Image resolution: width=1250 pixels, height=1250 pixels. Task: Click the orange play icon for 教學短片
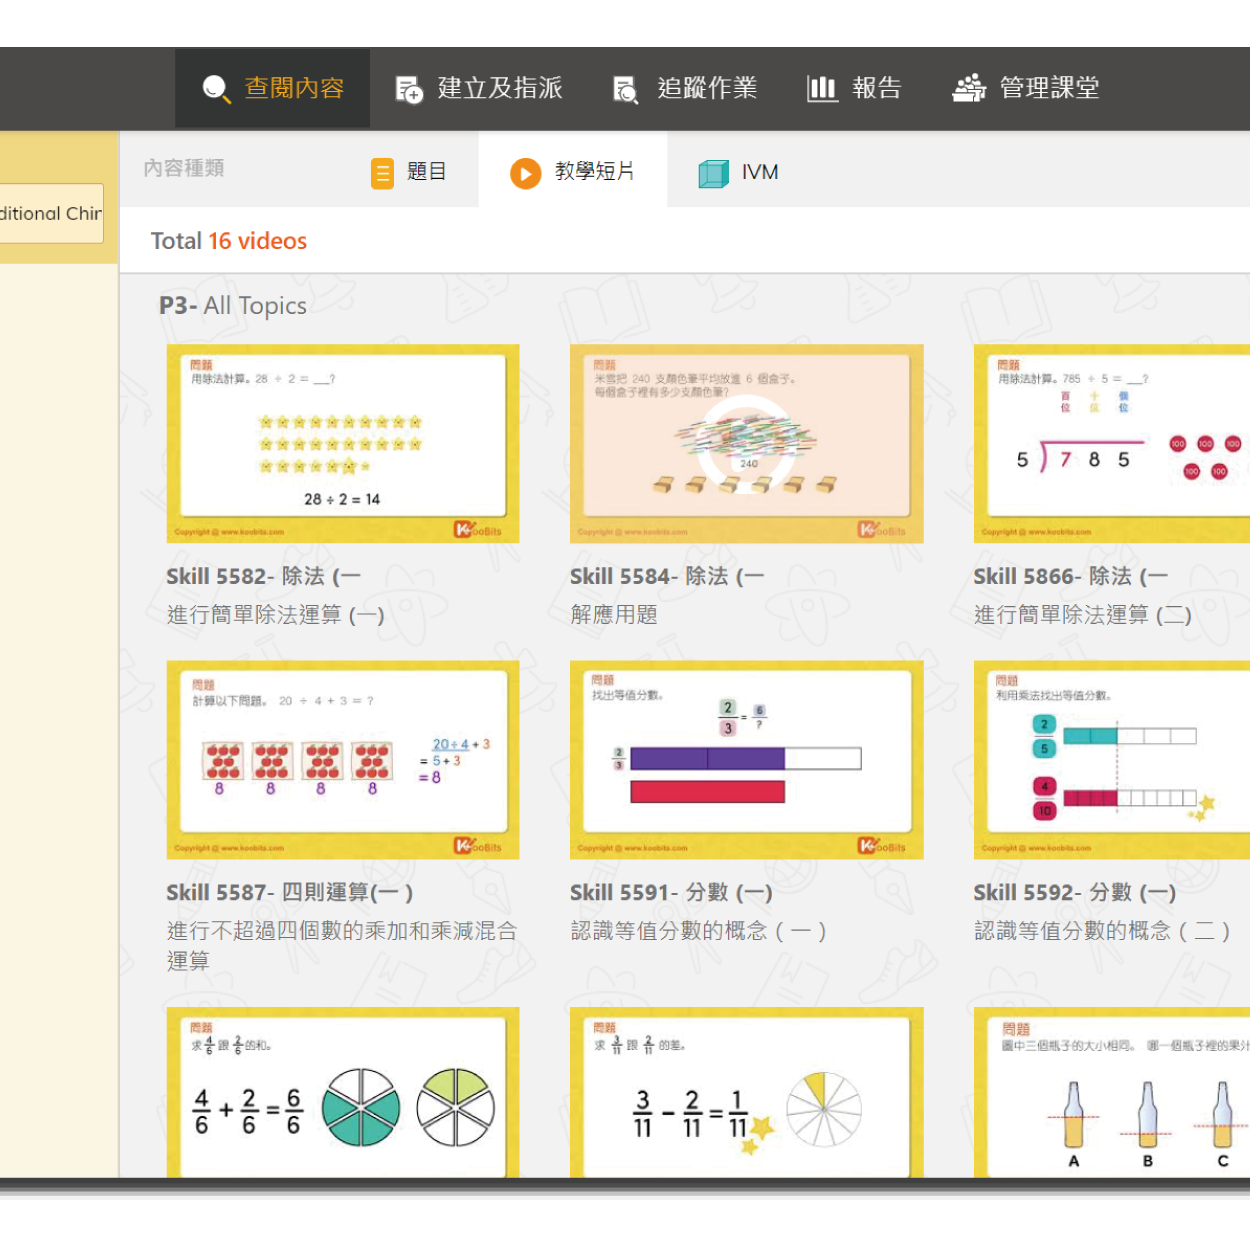525,173
